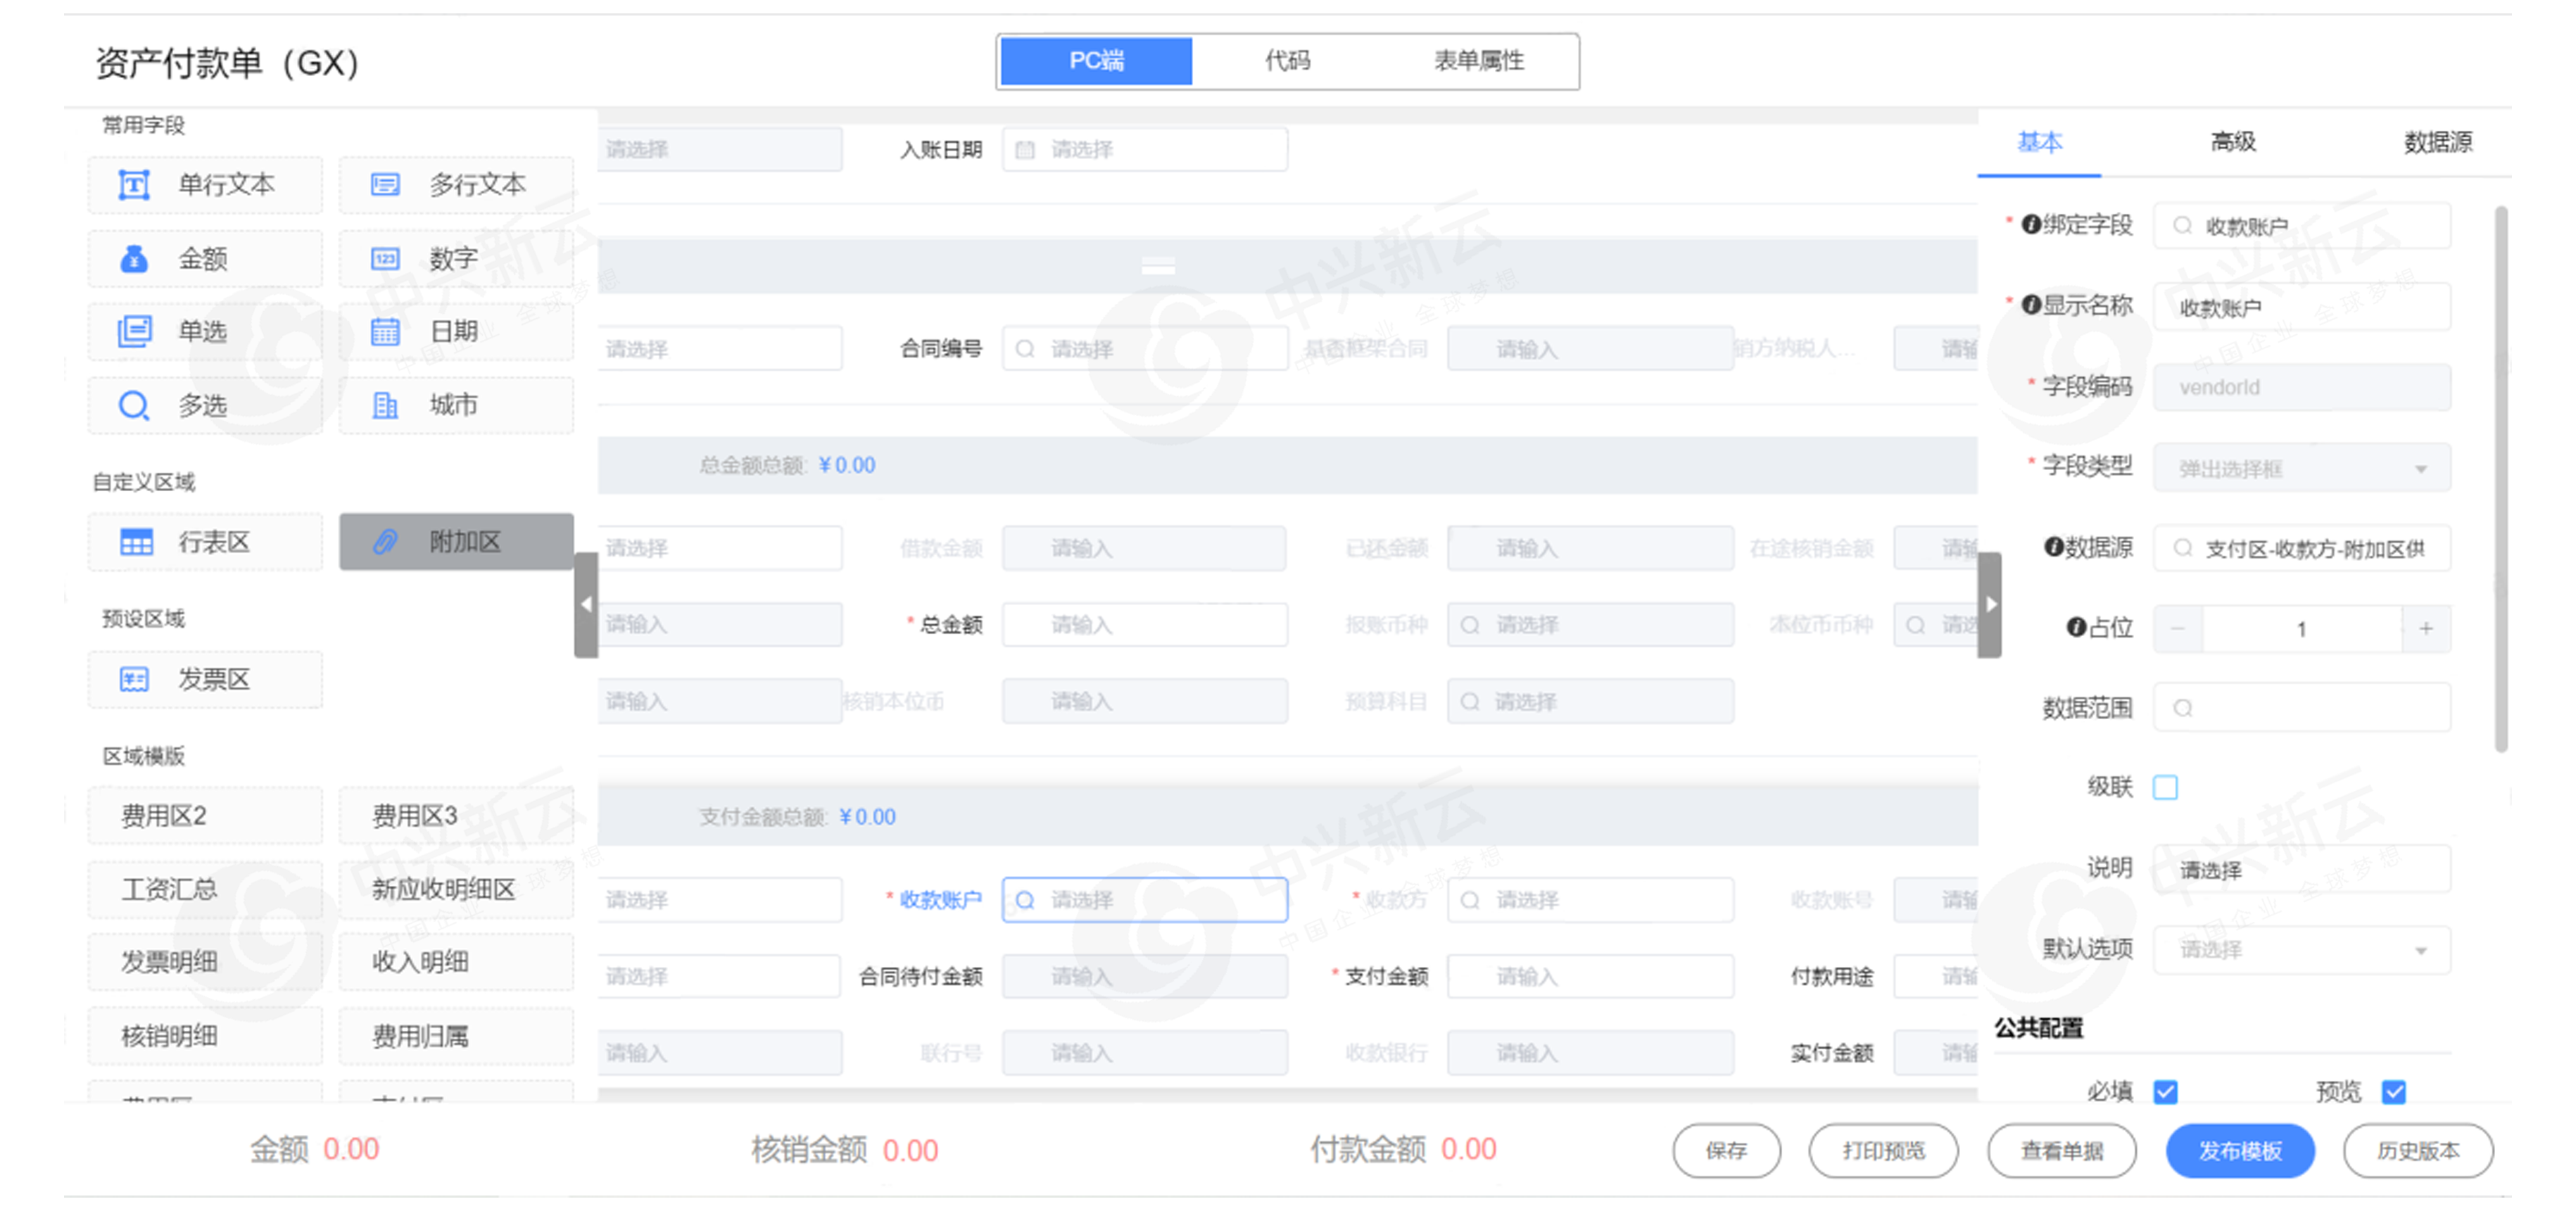Expand the 默认选项 dropdown
This screenshot has height=1211, width=2576.
point(2301,950)
